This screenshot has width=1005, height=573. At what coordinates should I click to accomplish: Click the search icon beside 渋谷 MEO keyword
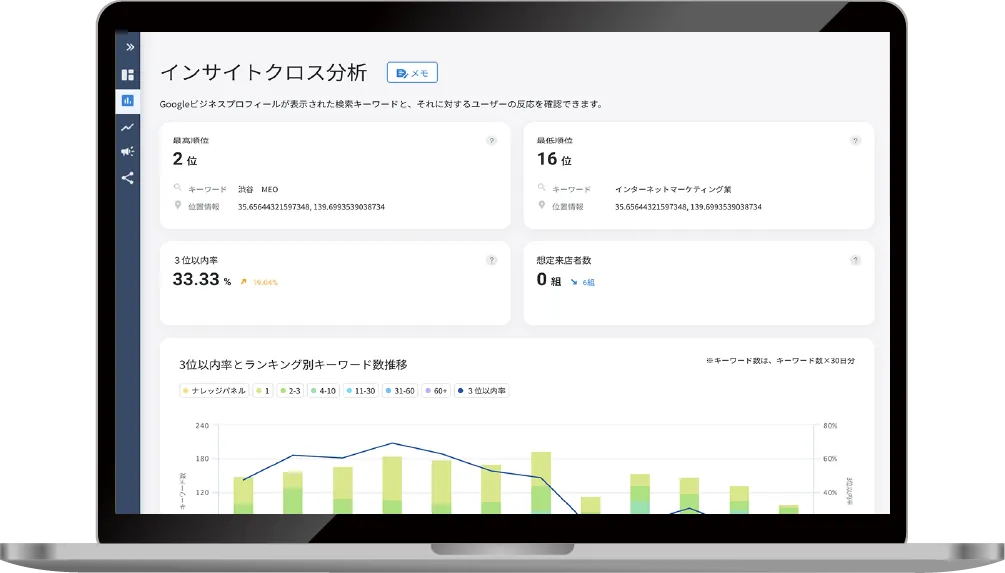tap(178, 188)
